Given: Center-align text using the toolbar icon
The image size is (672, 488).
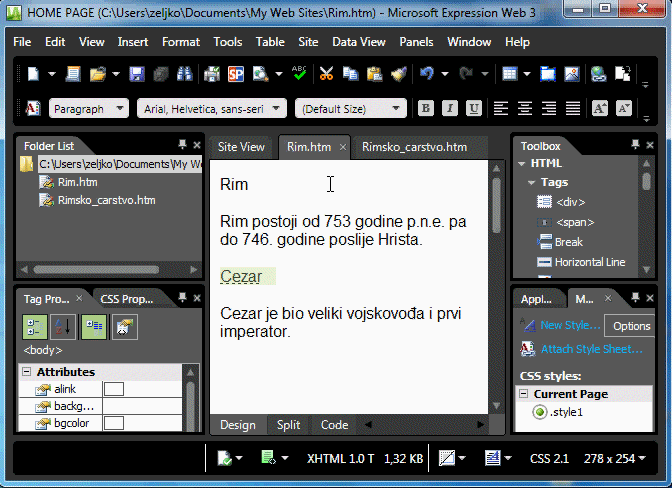Looking at the screenshot, I should pos(524,108).
